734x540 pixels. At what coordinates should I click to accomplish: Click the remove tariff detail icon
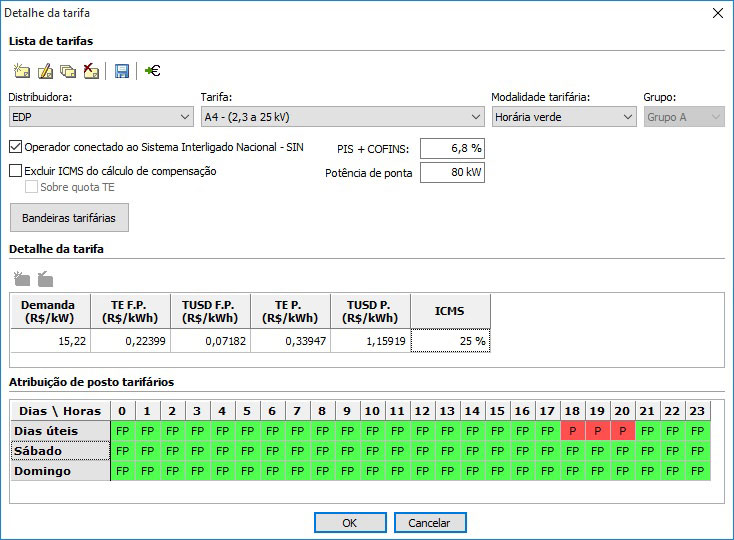click(x=45, y=279)
